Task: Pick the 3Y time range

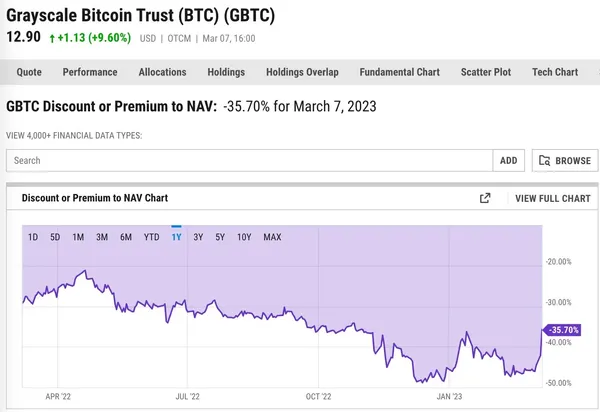Action: point(198,237)
